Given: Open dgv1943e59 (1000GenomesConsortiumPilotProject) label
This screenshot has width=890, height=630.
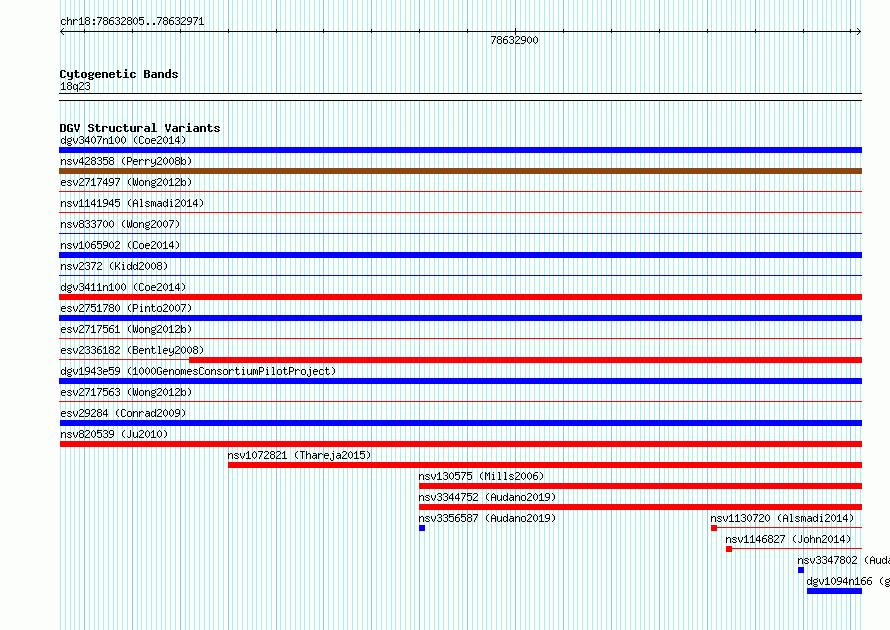Looking at the screenshot, I should coord(198,371).
